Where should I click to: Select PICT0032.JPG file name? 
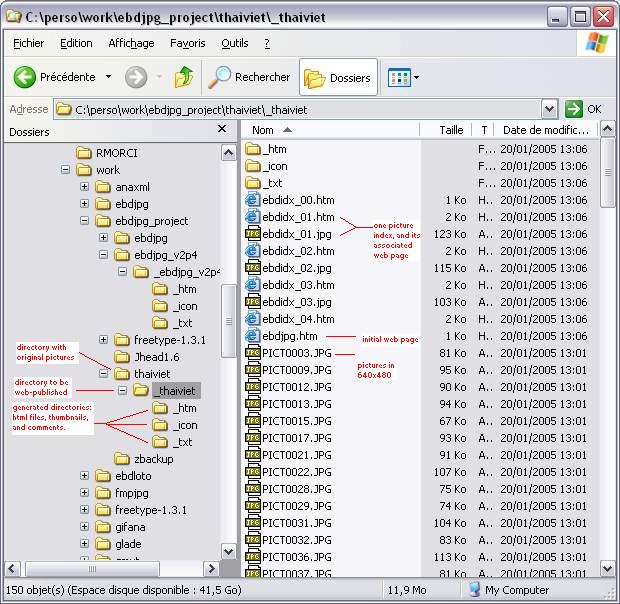[297, 540]
